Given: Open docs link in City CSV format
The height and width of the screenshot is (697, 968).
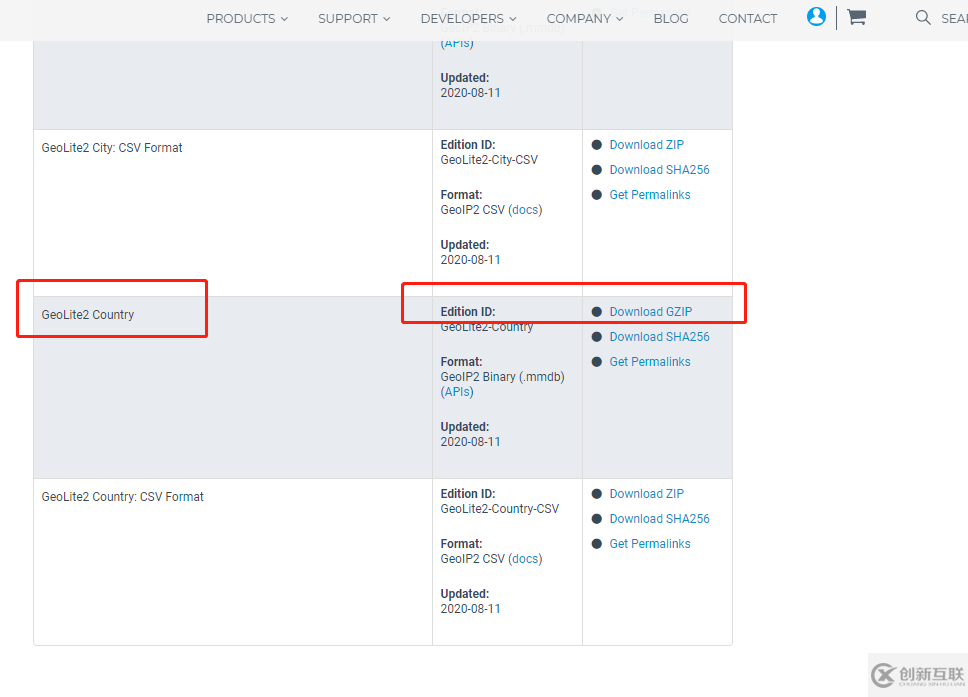Looking at the screenshot, I should [x=525, y=210].
